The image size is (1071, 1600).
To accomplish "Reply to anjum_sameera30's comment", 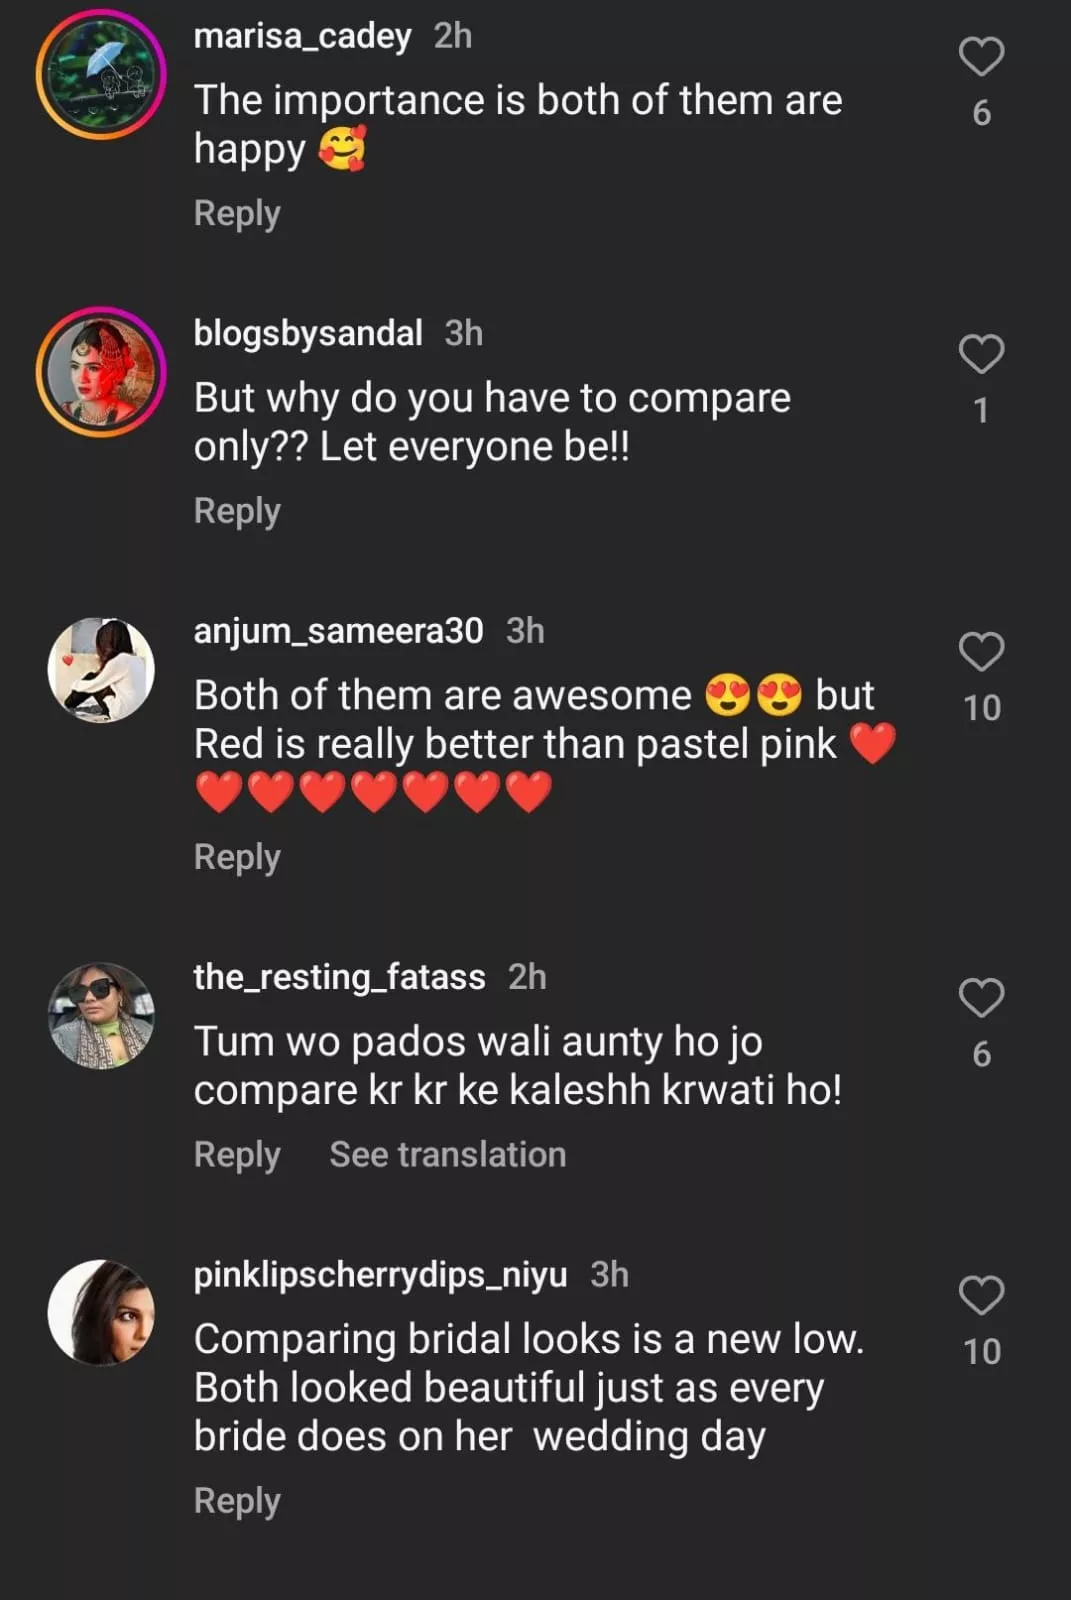I will click(x=237, y=857).
